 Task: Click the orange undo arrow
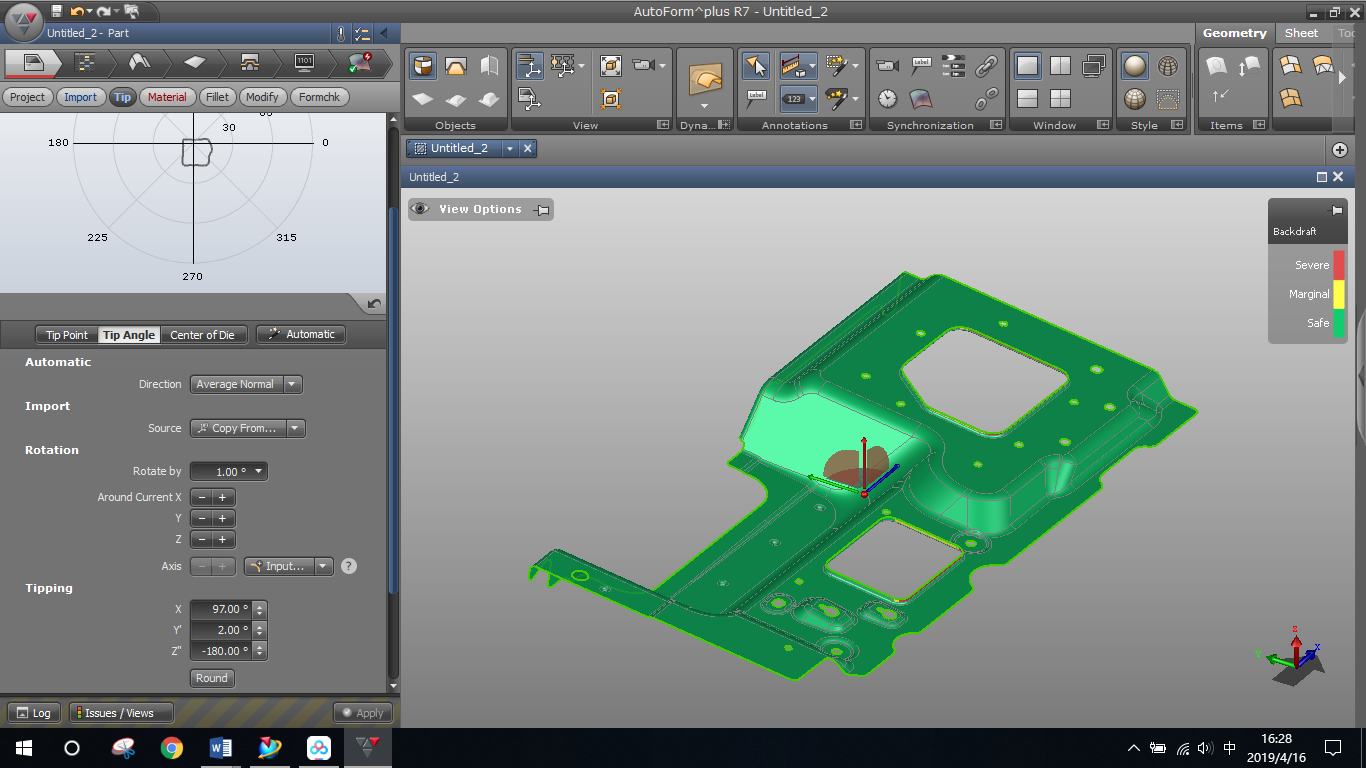point(77,11)
